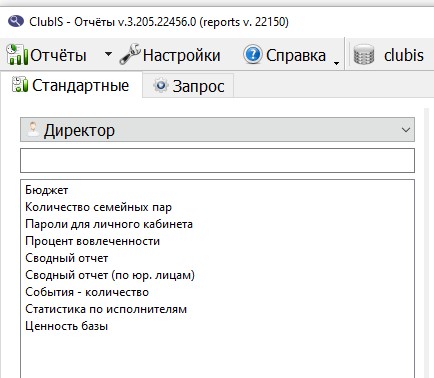Image resolution: width=434 pixels, height=378 pixels.
Task: Click the wrench icon for Настройки
Action: [130, 54]
